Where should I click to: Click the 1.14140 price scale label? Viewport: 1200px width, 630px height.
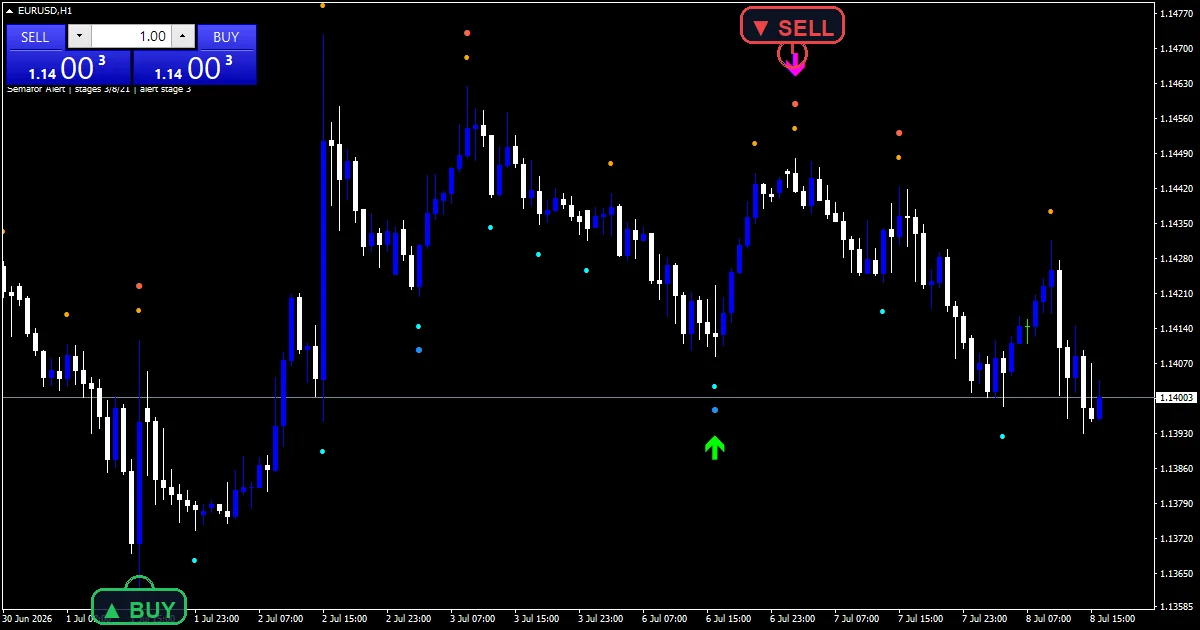click(1176, 329)
